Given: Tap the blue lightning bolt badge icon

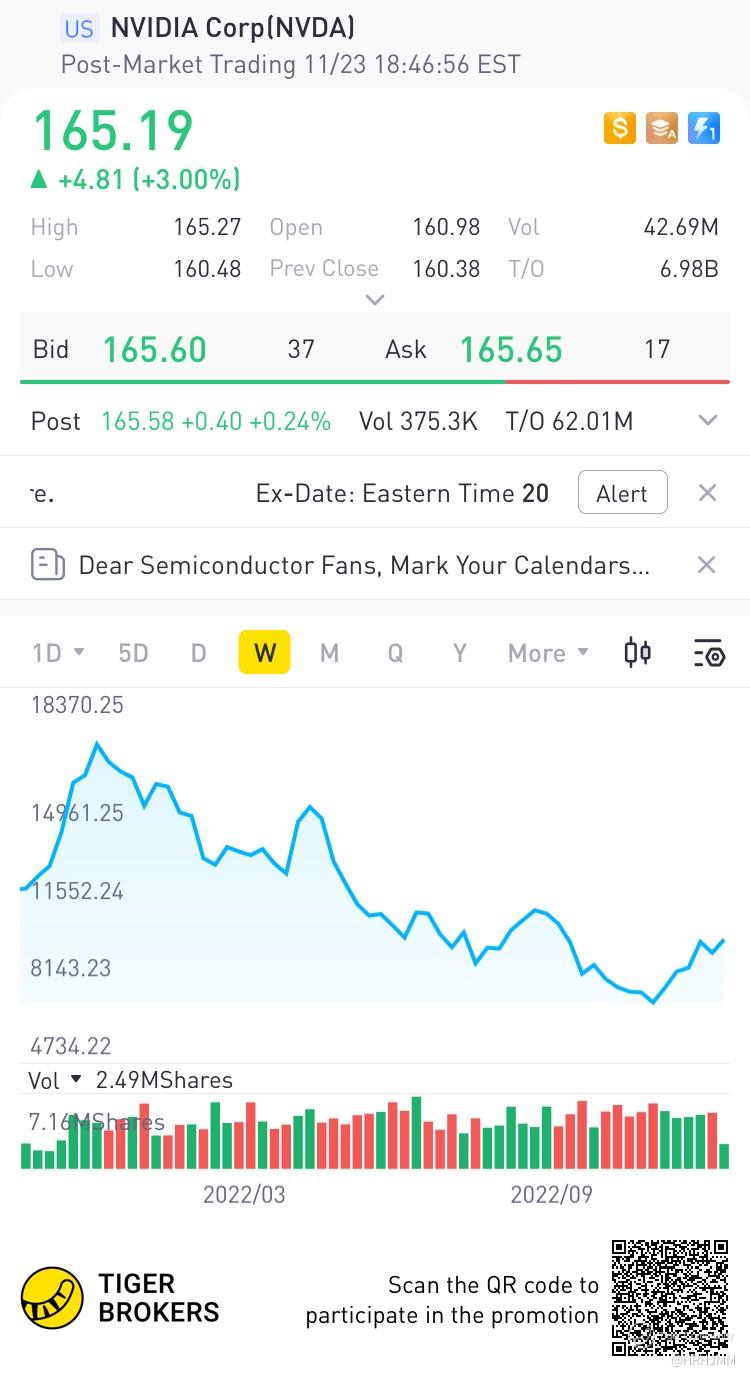Looking at the screenshot, I should (x=704, y=128).
